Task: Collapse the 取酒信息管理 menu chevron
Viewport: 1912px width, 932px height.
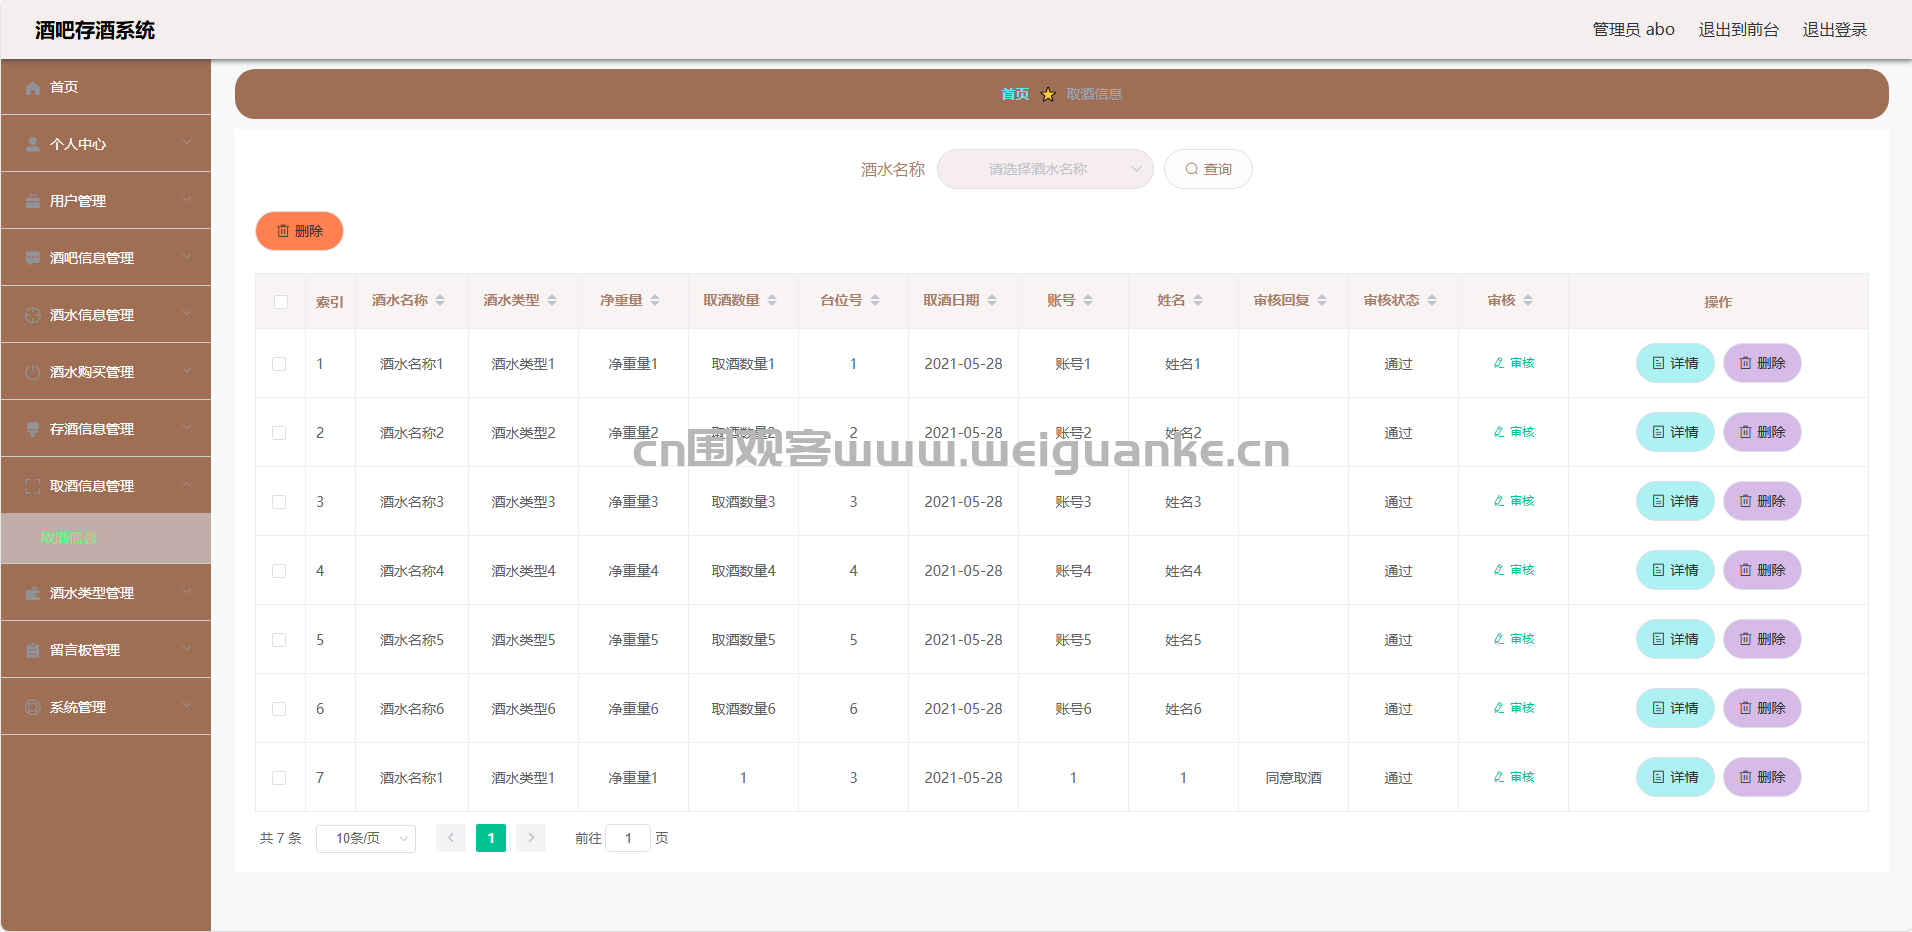Action: click(187, 485)
